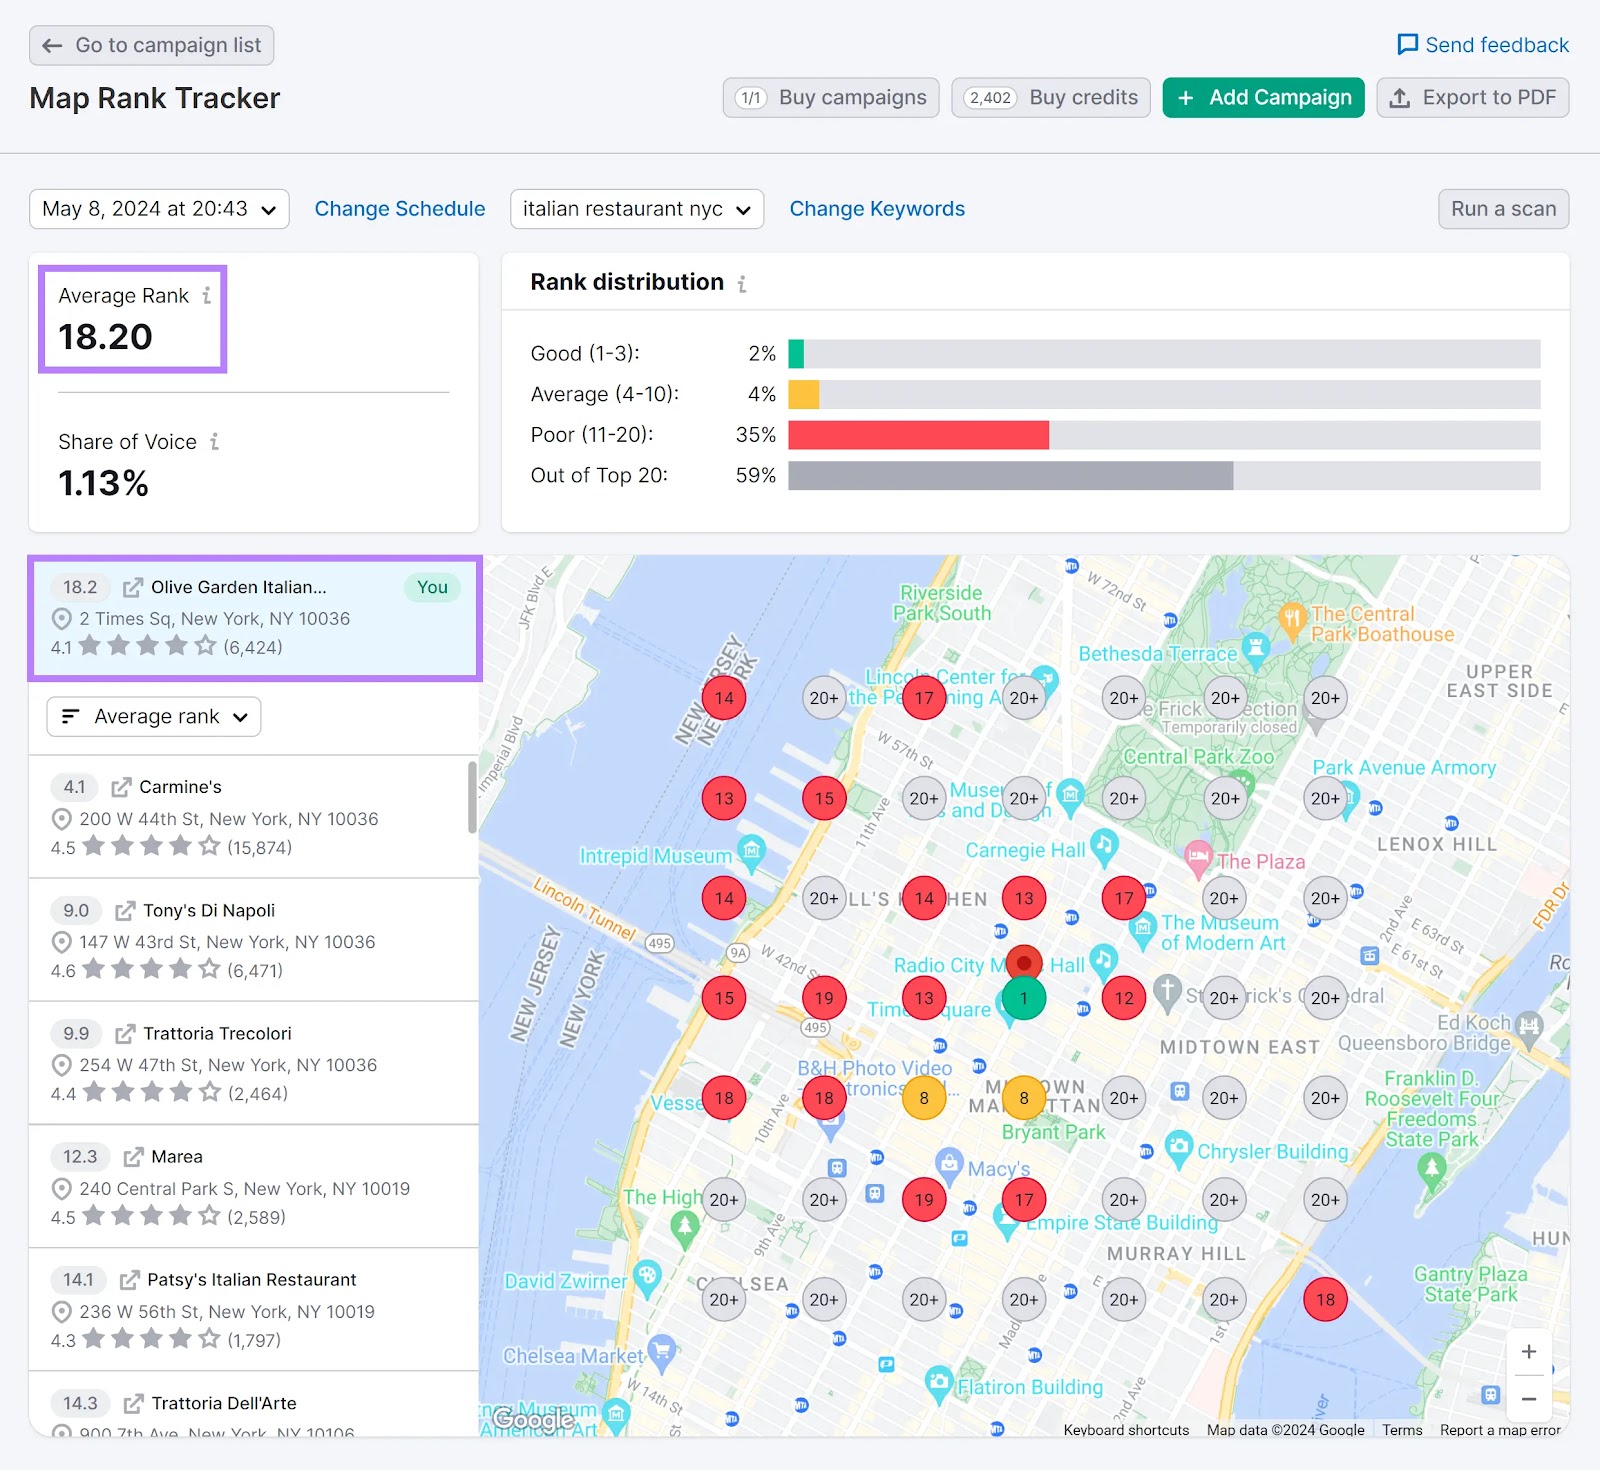Click the David Zwirner gallery map marker
The width and height of the screenshot is (1600, 1470).
(647, 1277)
